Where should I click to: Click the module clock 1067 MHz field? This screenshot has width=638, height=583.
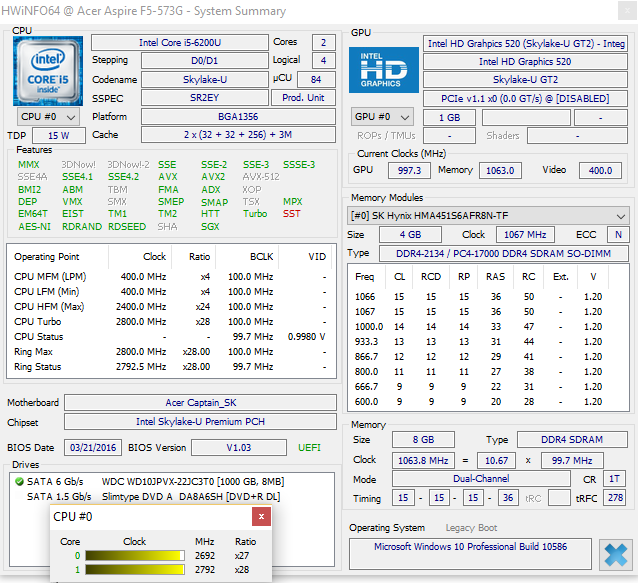(525, 235)
